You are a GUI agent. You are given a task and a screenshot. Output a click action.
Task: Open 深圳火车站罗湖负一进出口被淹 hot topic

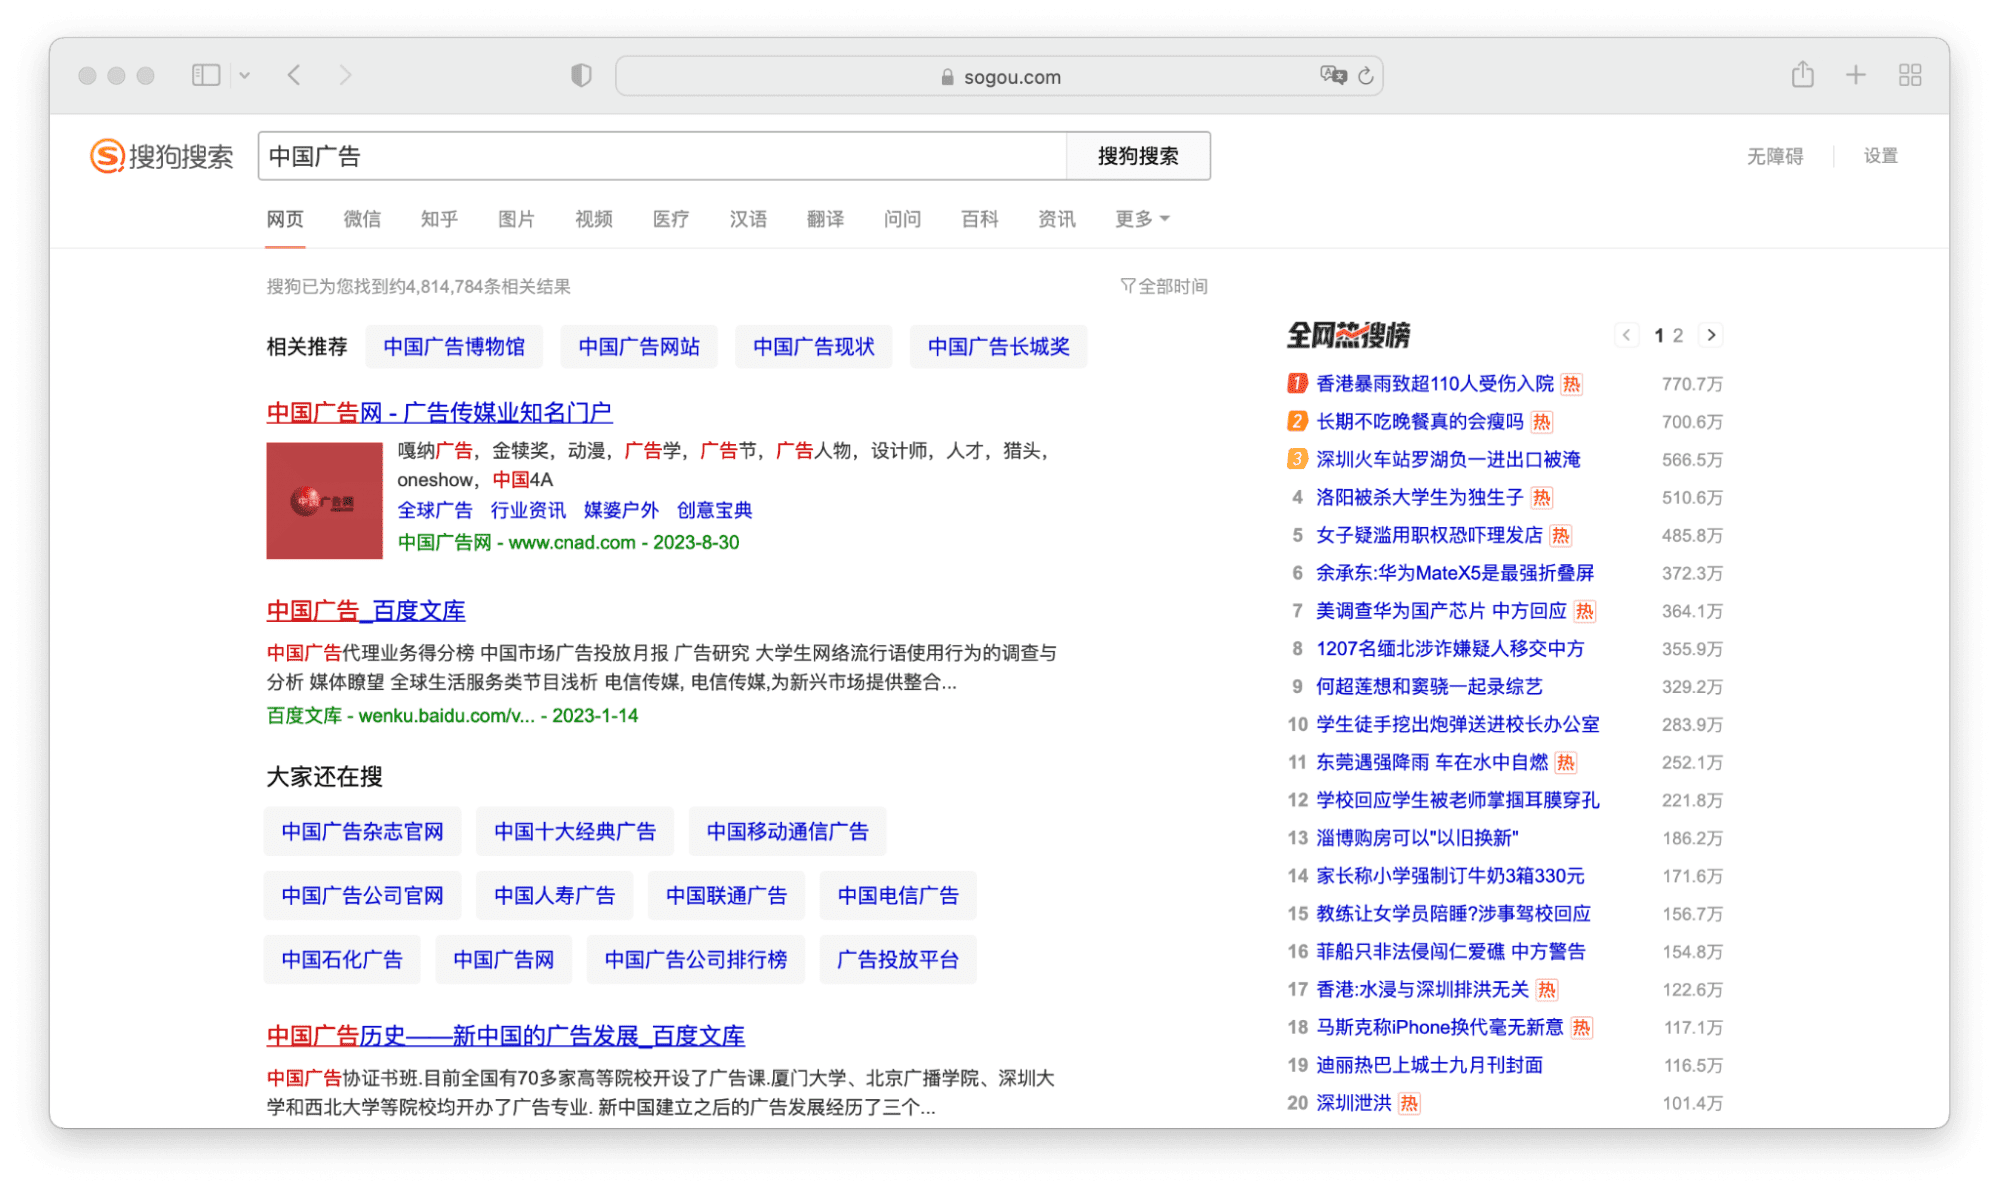(x=1448, y=460)
